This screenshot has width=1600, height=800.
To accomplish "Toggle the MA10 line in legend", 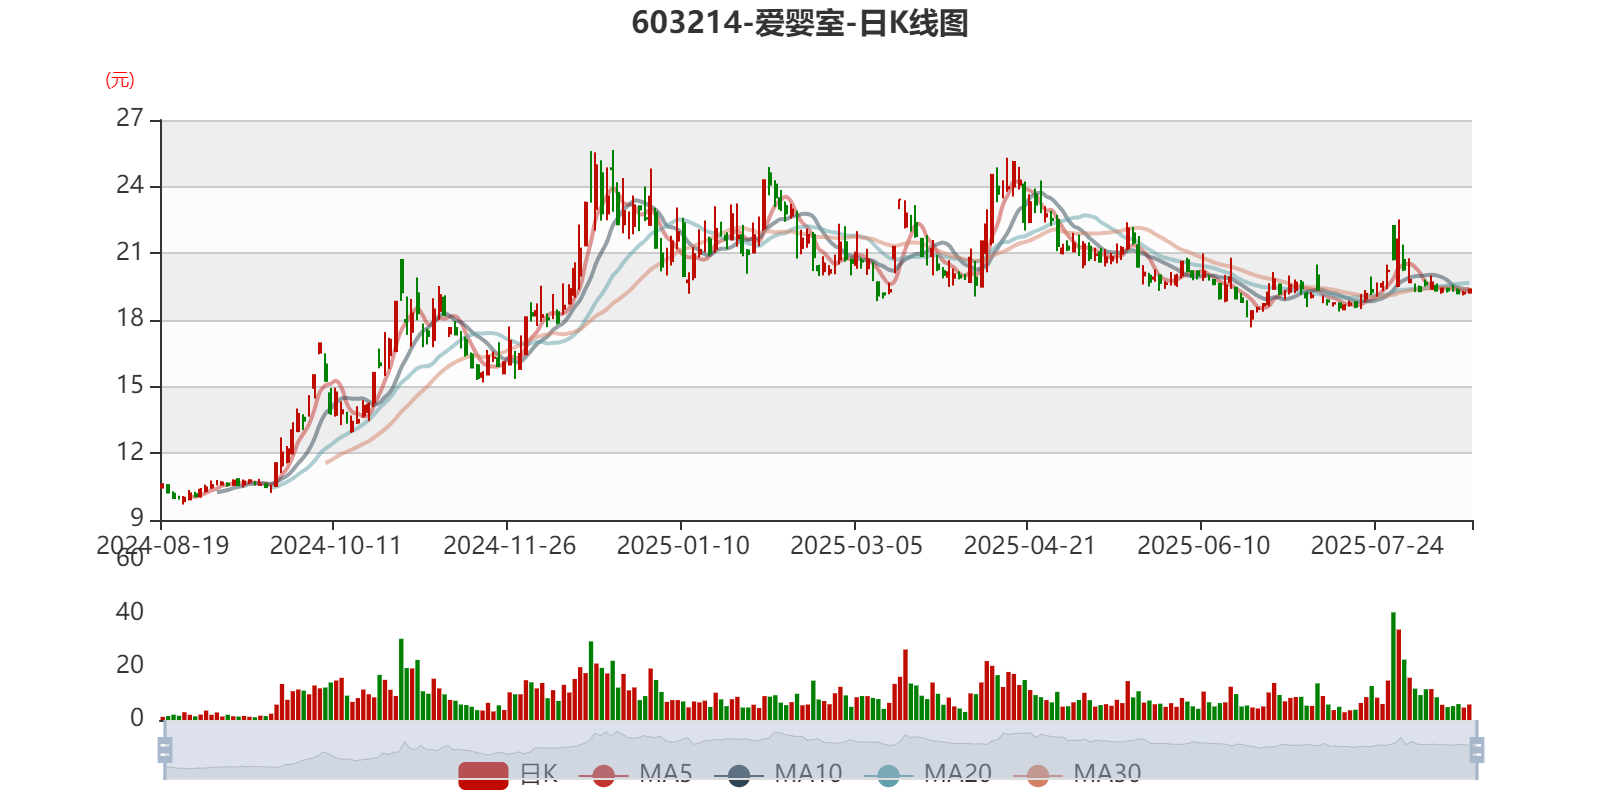I will coord(778,774).
